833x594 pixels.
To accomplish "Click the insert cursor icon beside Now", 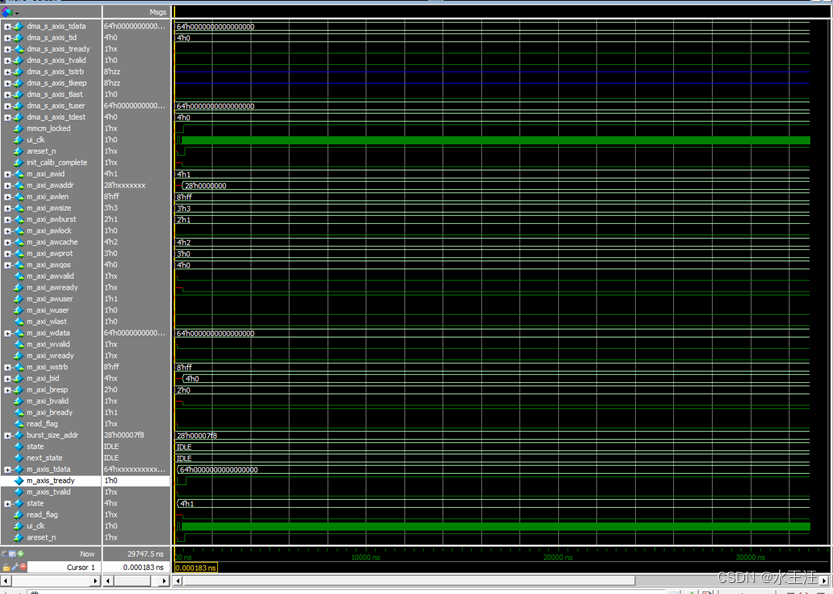I will pyautogui.click(x=3, y=554).
